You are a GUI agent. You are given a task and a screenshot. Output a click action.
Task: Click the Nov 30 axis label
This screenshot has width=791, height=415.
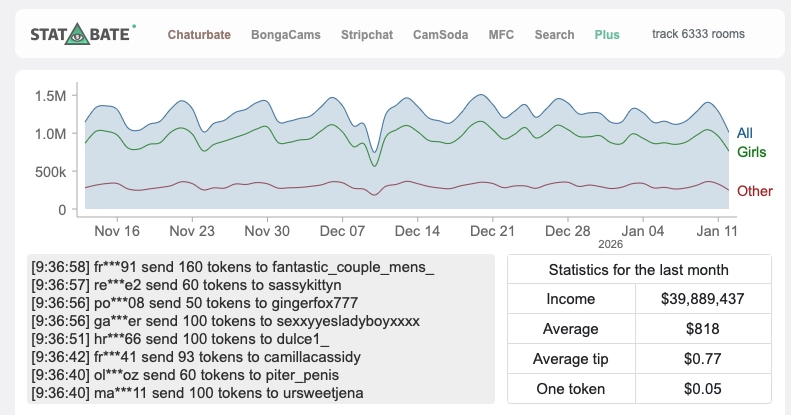267,231
